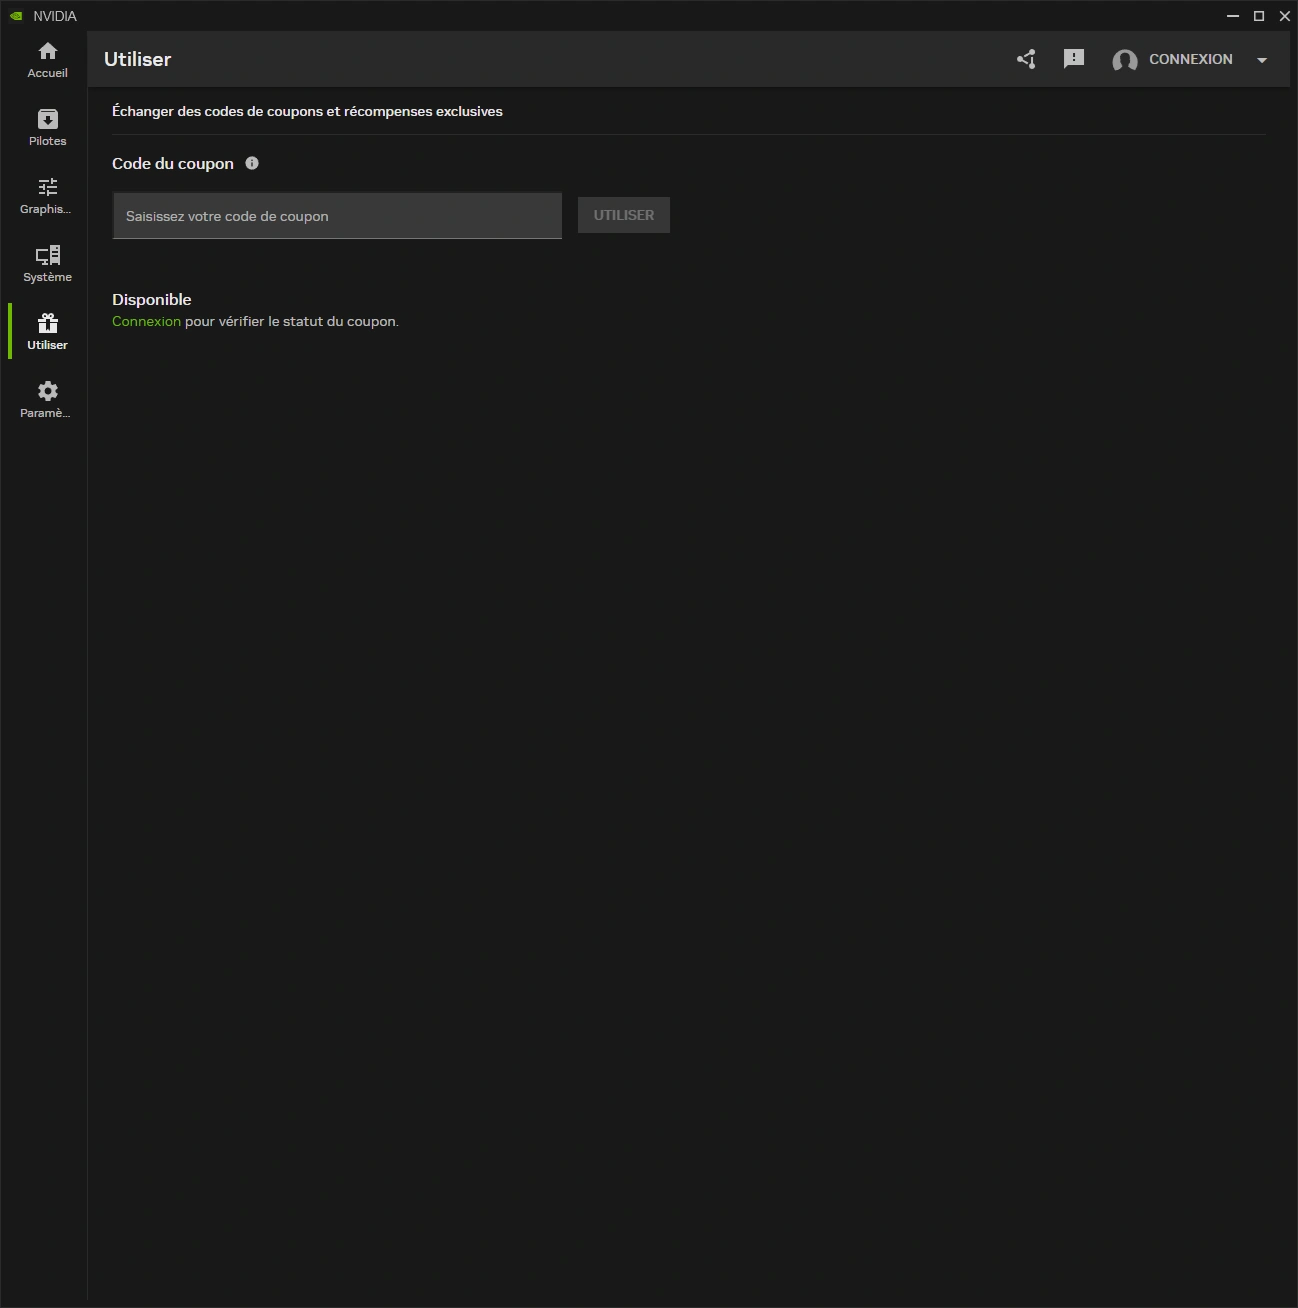Focus the coupon code input field
1298x1308 pixels.
337,216
